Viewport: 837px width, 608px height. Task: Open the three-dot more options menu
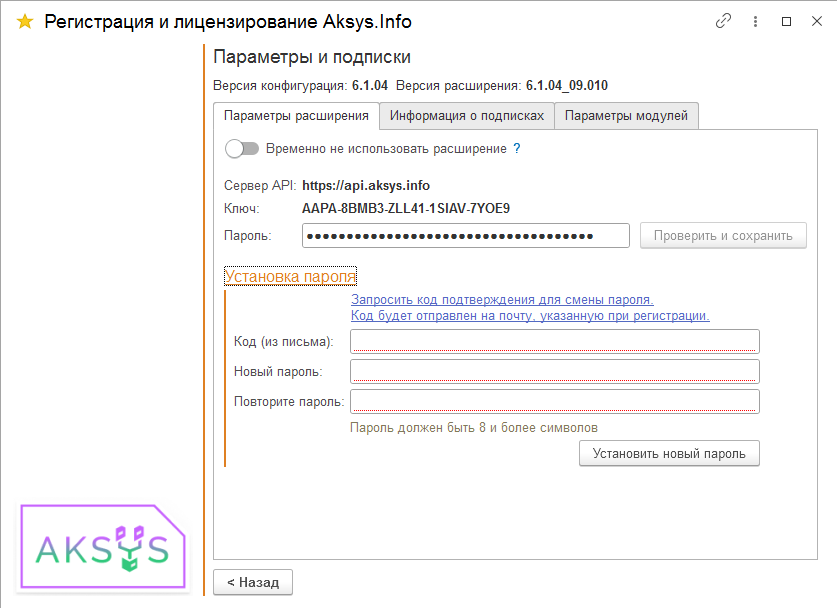(x=755, y=21)
